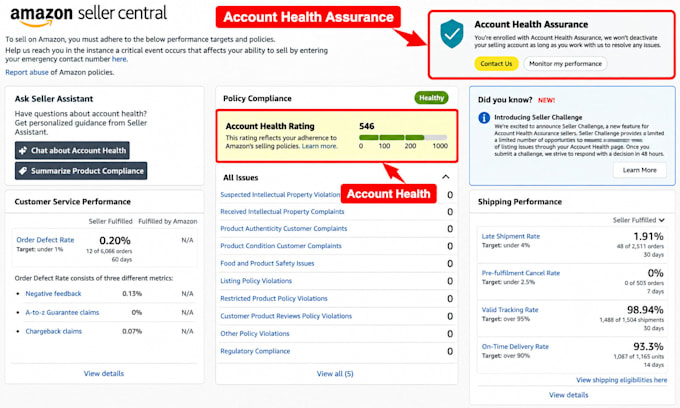Image resolution: width=680 pixels, height=408 pixels.
Task: Click the 98.94% Valid Tracking Rate value
Action: click(645, 310)
